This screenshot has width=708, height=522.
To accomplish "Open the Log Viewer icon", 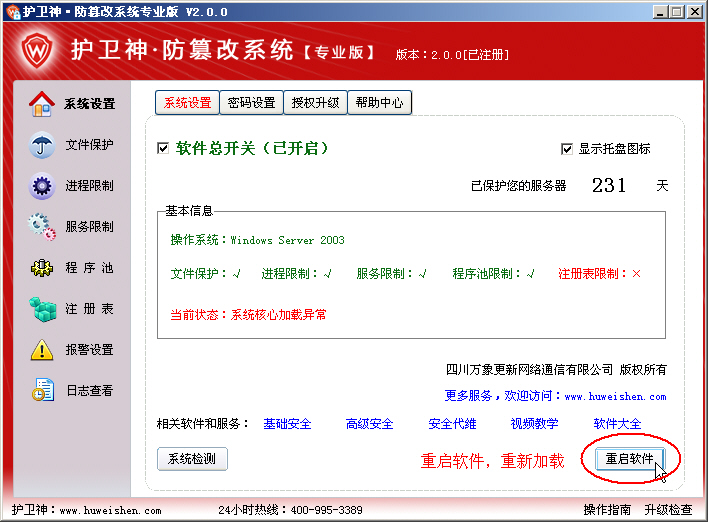I will 41,391.
